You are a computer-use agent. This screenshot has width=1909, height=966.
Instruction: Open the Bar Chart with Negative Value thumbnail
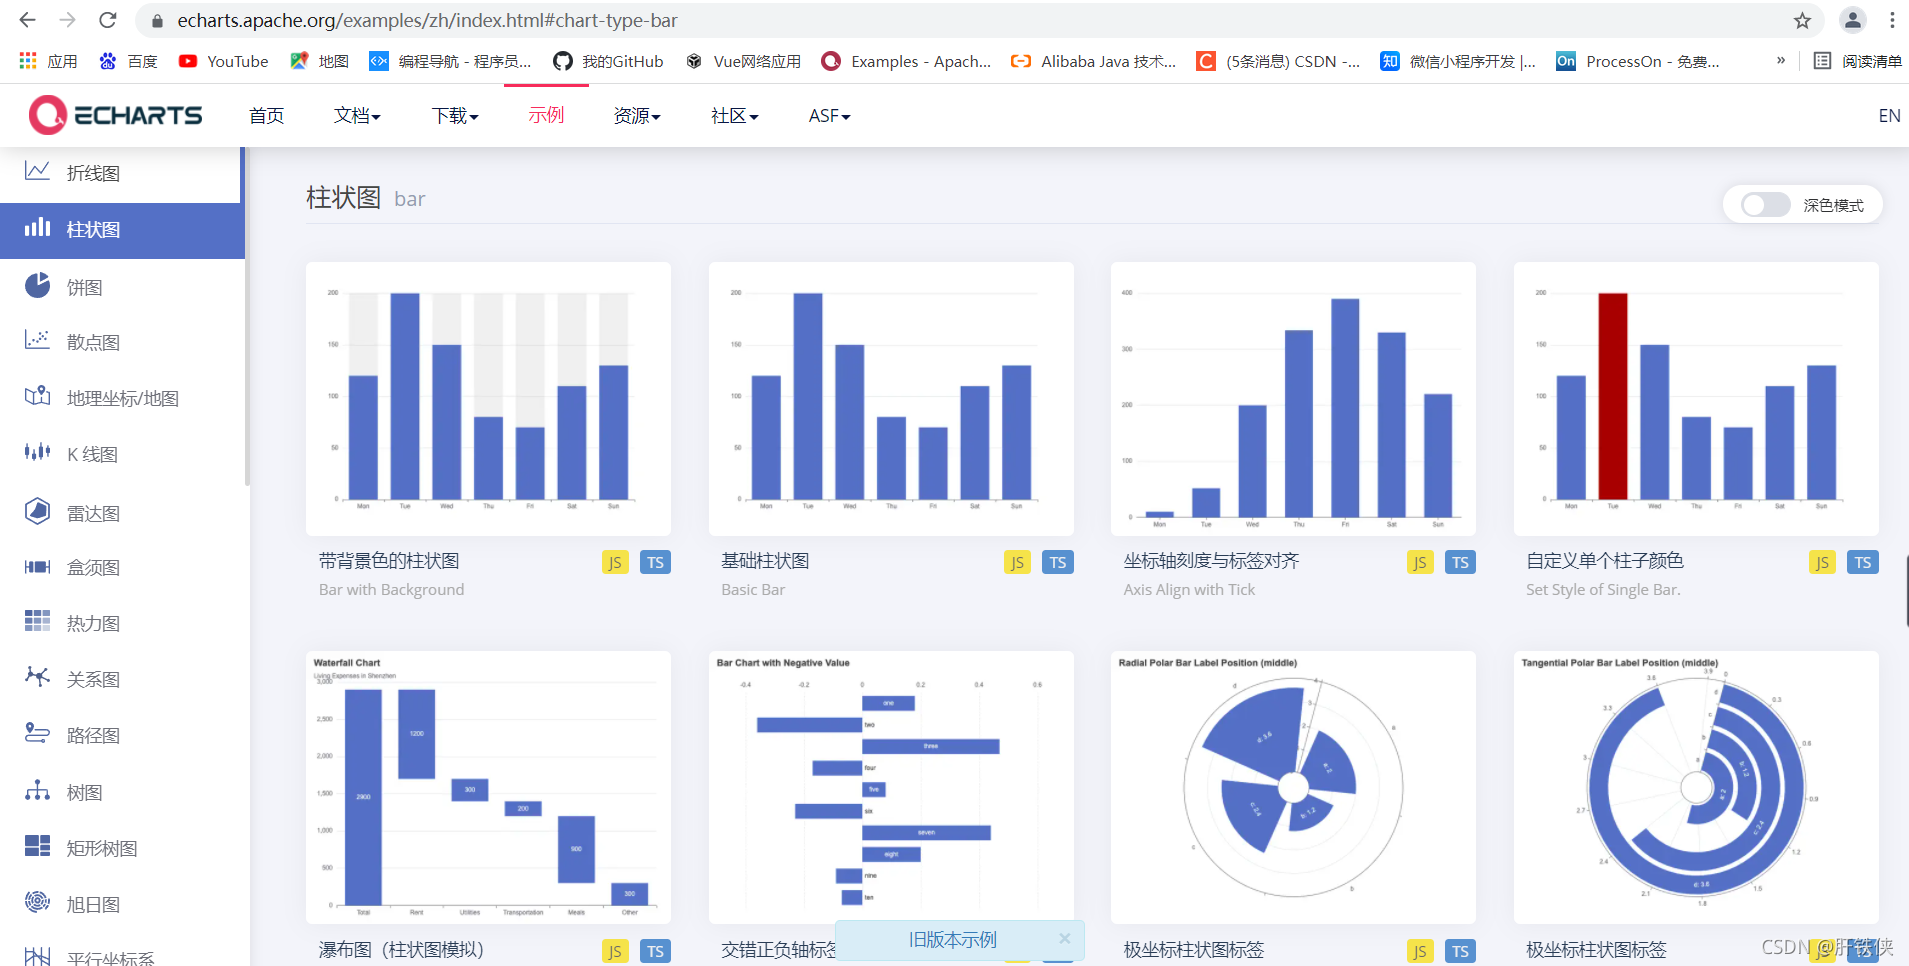coord(891,787)
